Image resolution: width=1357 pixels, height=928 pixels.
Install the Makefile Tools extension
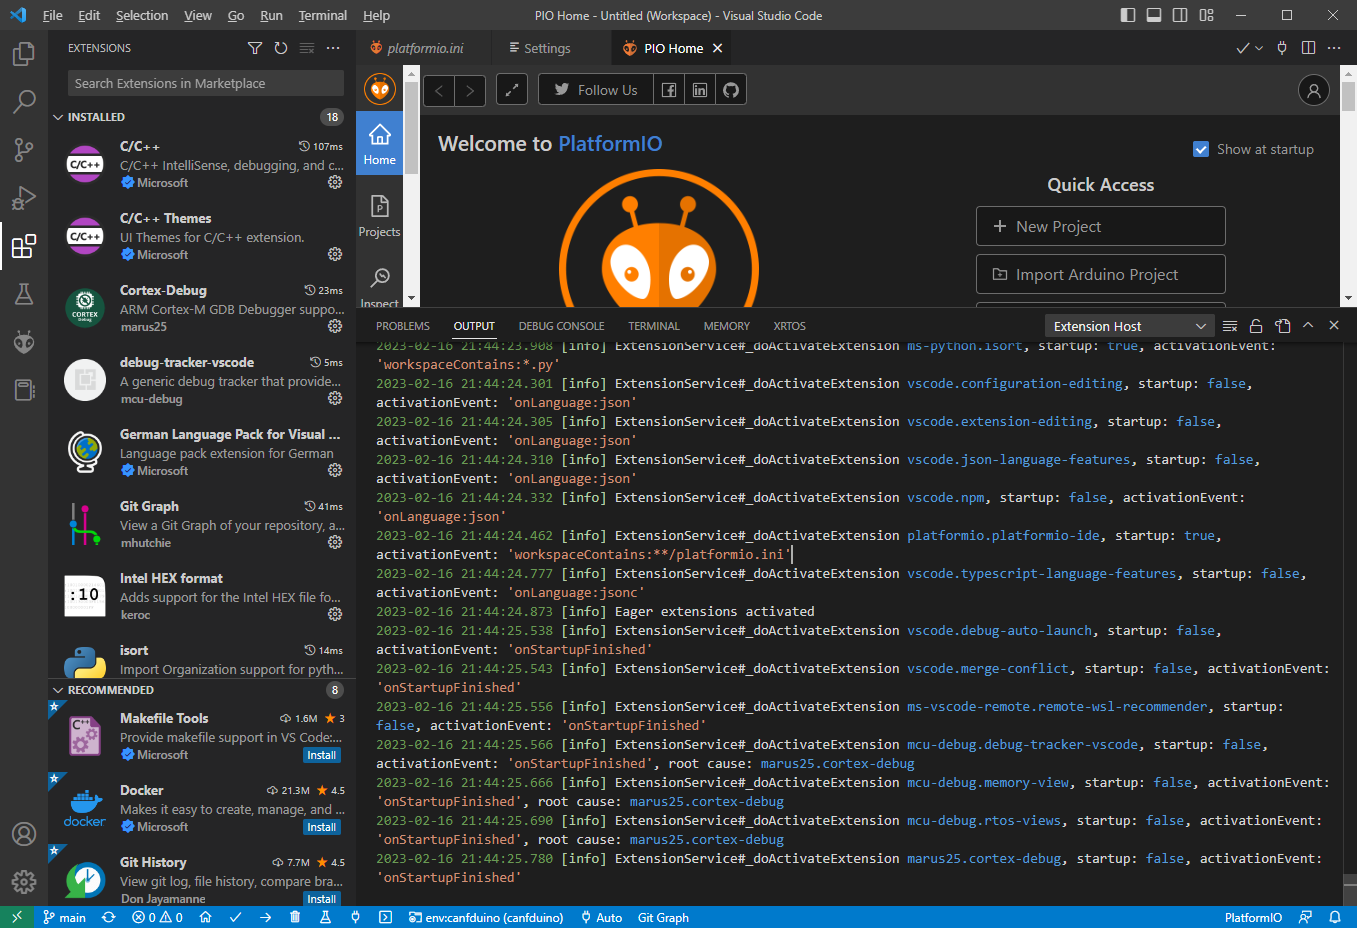pyautogui.click(x=322, y=755)
